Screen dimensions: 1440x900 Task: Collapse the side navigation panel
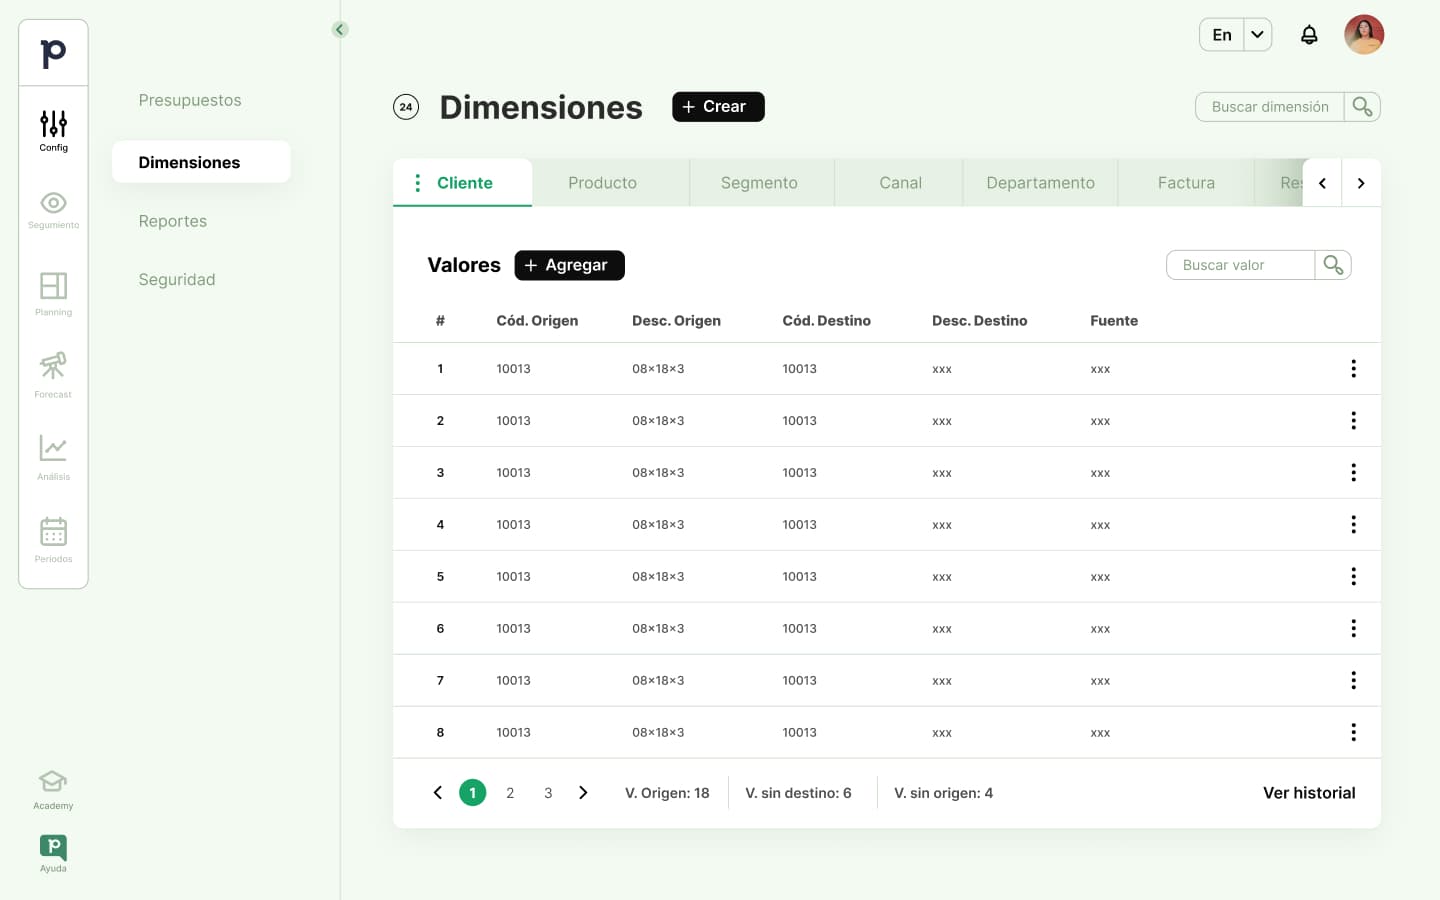[x=340, y=30]
